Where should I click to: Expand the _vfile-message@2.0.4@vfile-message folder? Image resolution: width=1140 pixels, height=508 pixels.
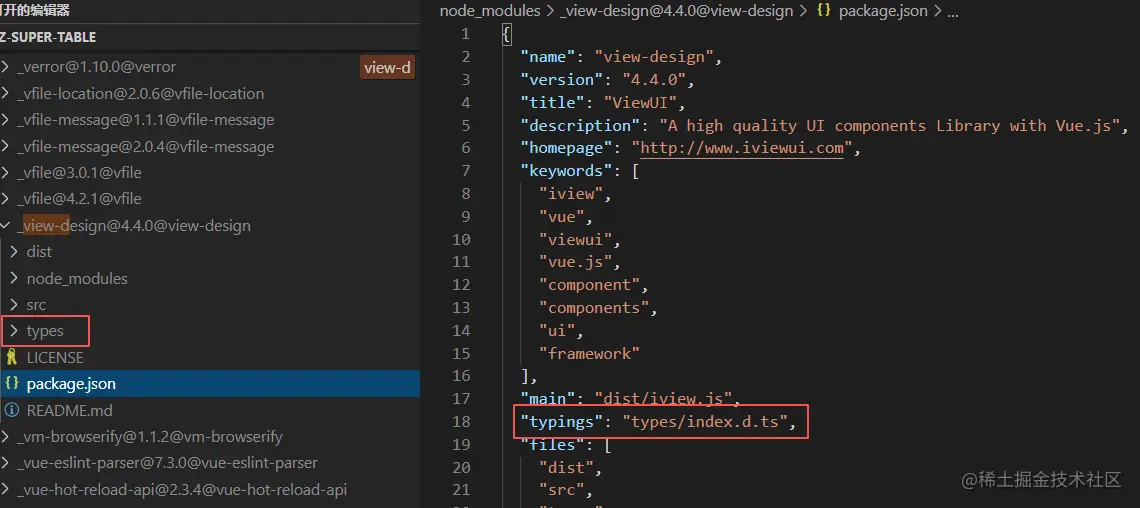coord(5,146)
